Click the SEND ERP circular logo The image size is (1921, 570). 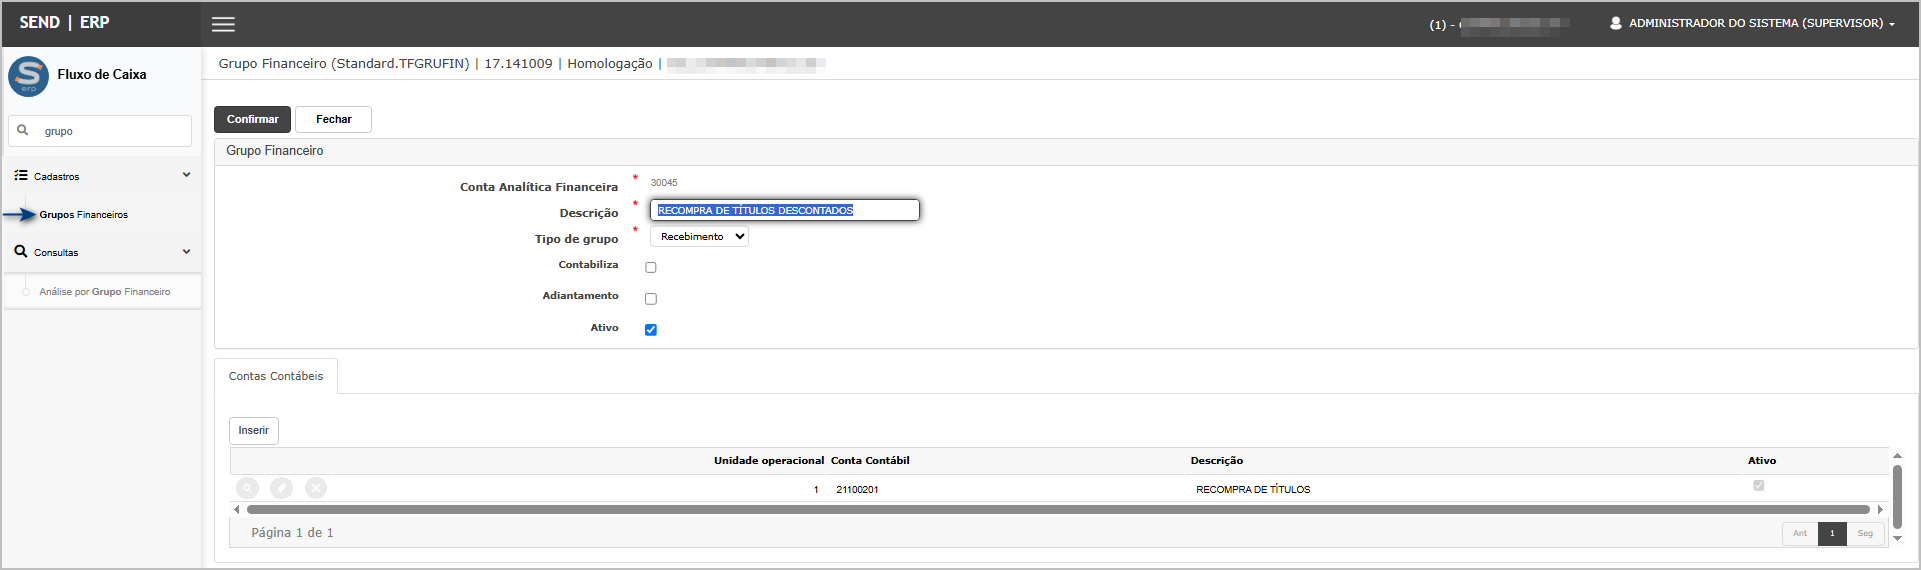[28, 76]
